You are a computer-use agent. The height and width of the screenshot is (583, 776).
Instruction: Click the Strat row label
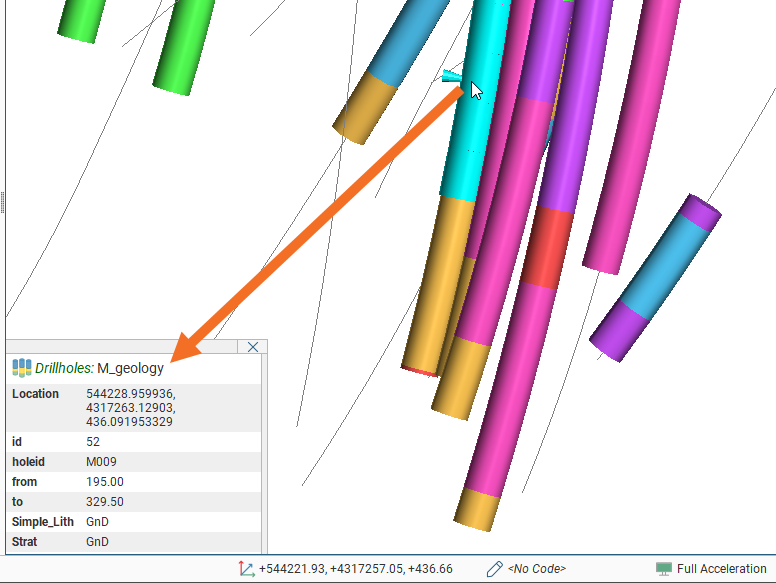click(25, 542)
